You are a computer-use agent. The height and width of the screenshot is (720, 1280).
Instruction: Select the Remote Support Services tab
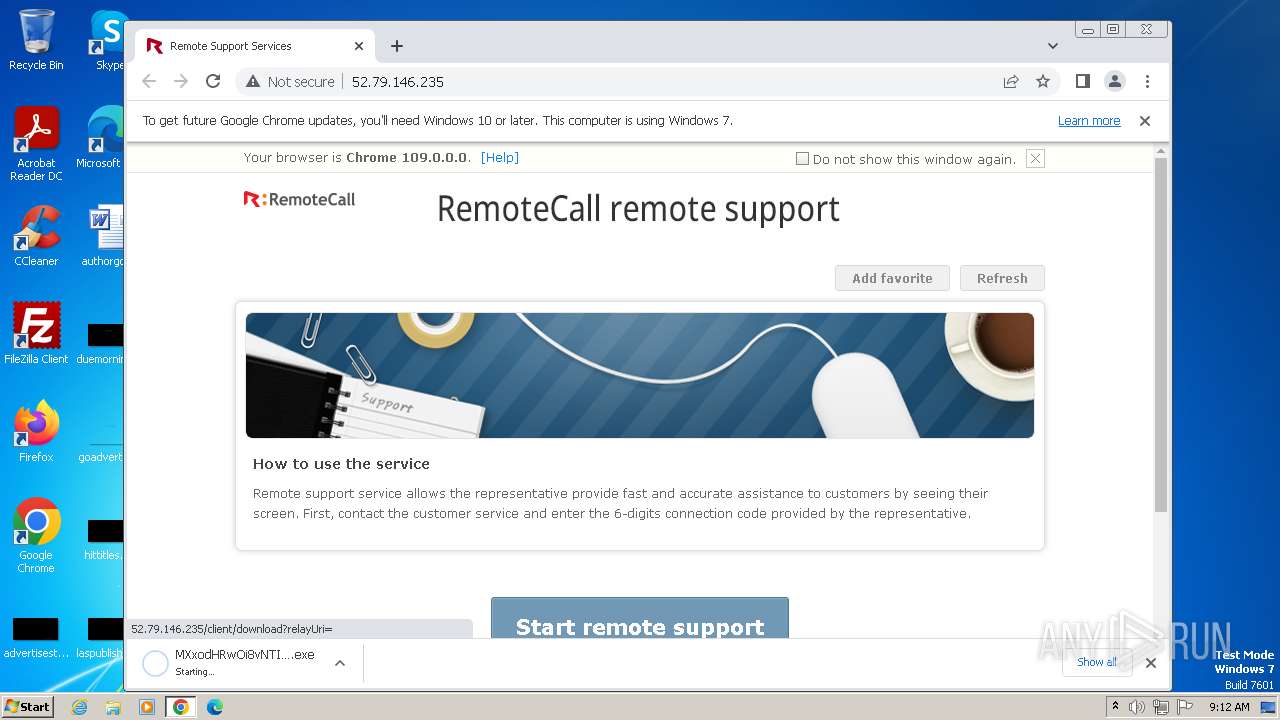(255, 46)
